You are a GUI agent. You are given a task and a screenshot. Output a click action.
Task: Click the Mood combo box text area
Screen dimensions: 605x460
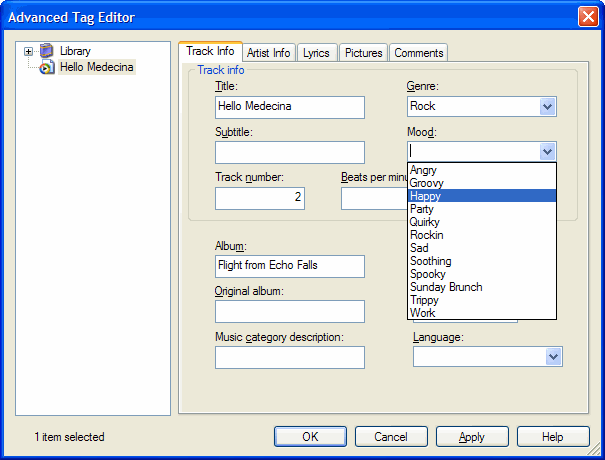tap(474, 151)
